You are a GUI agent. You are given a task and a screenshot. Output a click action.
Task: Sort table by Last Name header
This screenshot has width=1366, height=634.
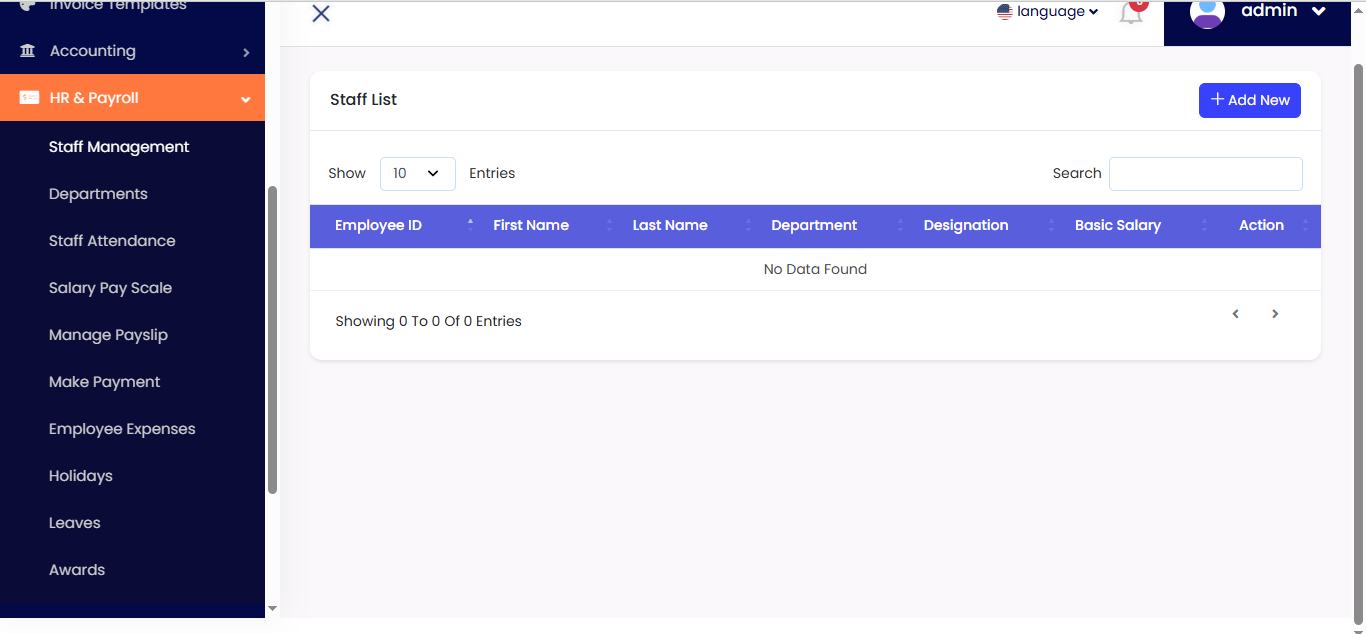tap(670, 225)
